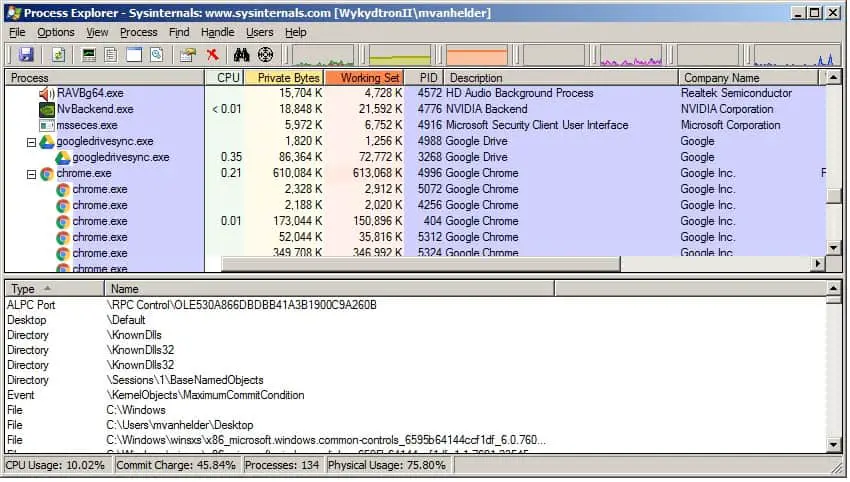Click the lower pane scroll down arrow
The height and width of the screenshot is (482, 850).
pyautogui.click(x=833, y=445)
